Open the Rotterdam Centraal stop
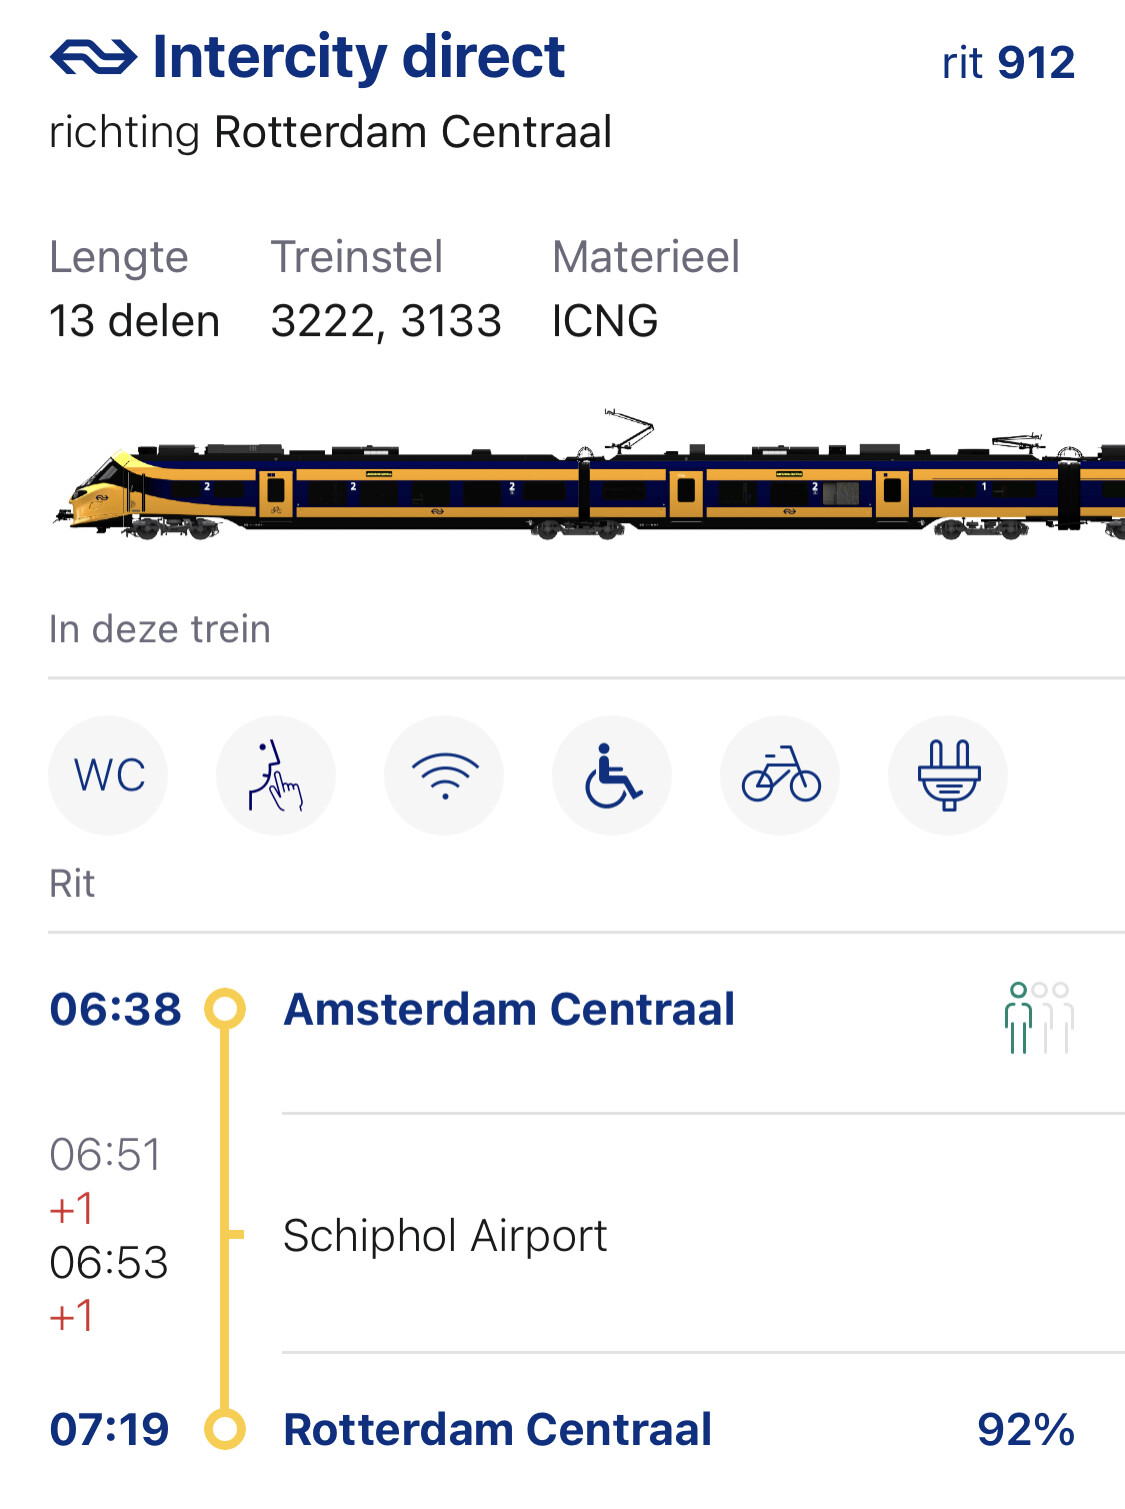Viewport: 1125px width, 1509px height. [498, 1429]
